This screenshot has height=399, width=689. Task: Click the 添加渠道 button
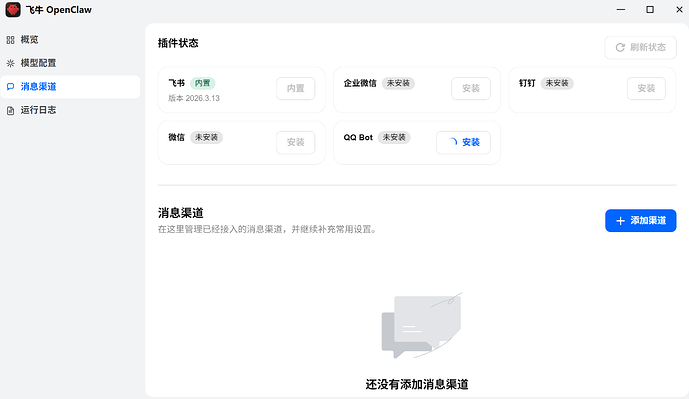640,221
